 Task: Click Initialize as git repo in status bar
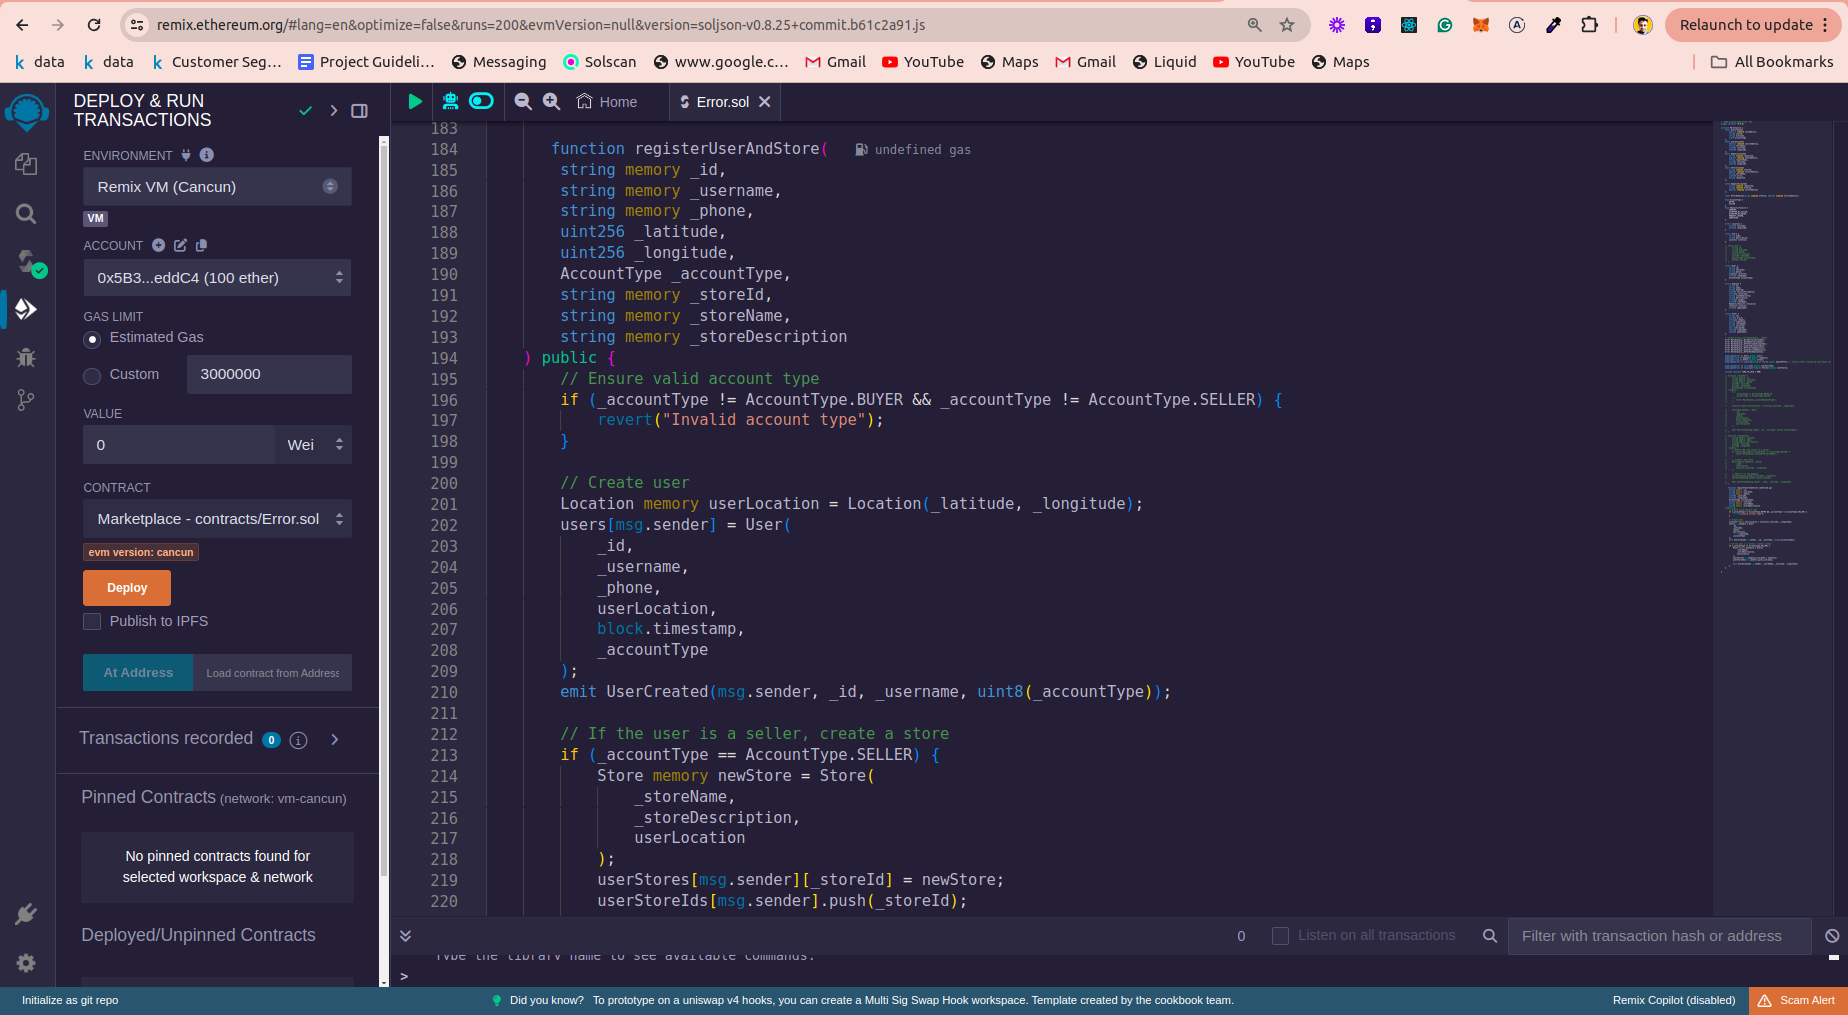[x=70, y=1001]
